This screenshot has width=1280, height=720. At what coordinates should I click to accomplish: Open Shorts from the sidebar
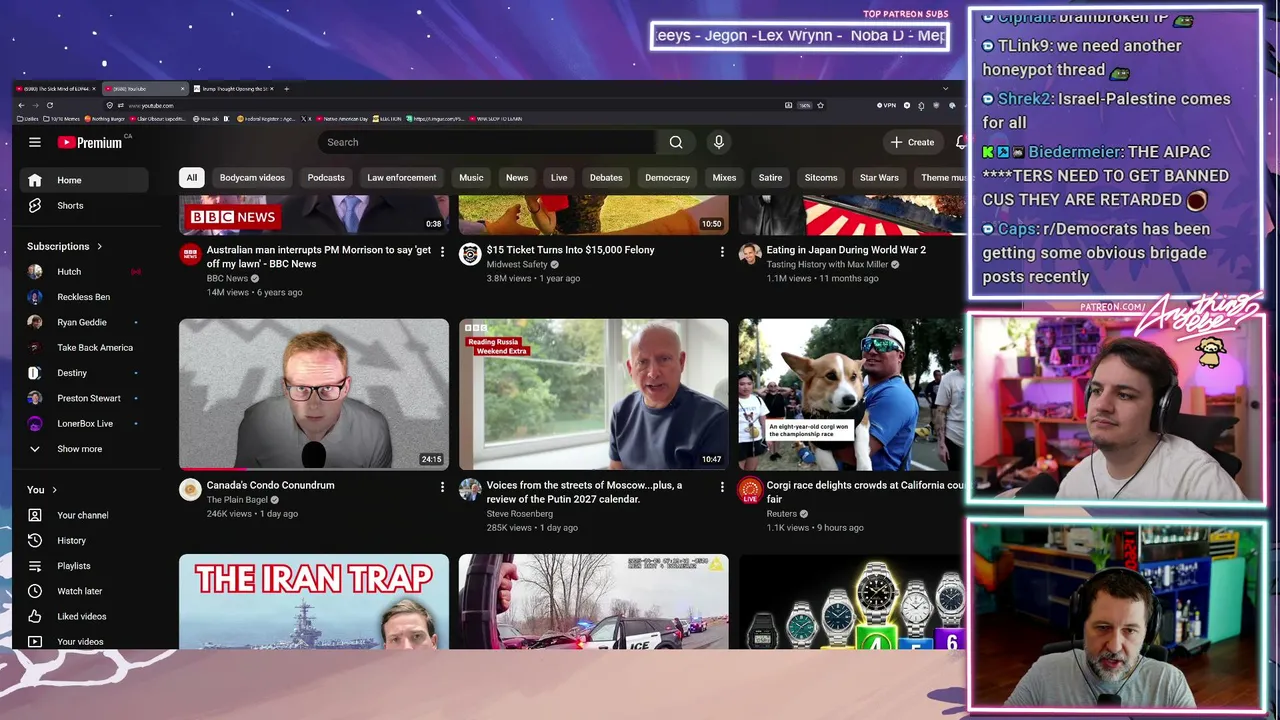pos(84,205)
